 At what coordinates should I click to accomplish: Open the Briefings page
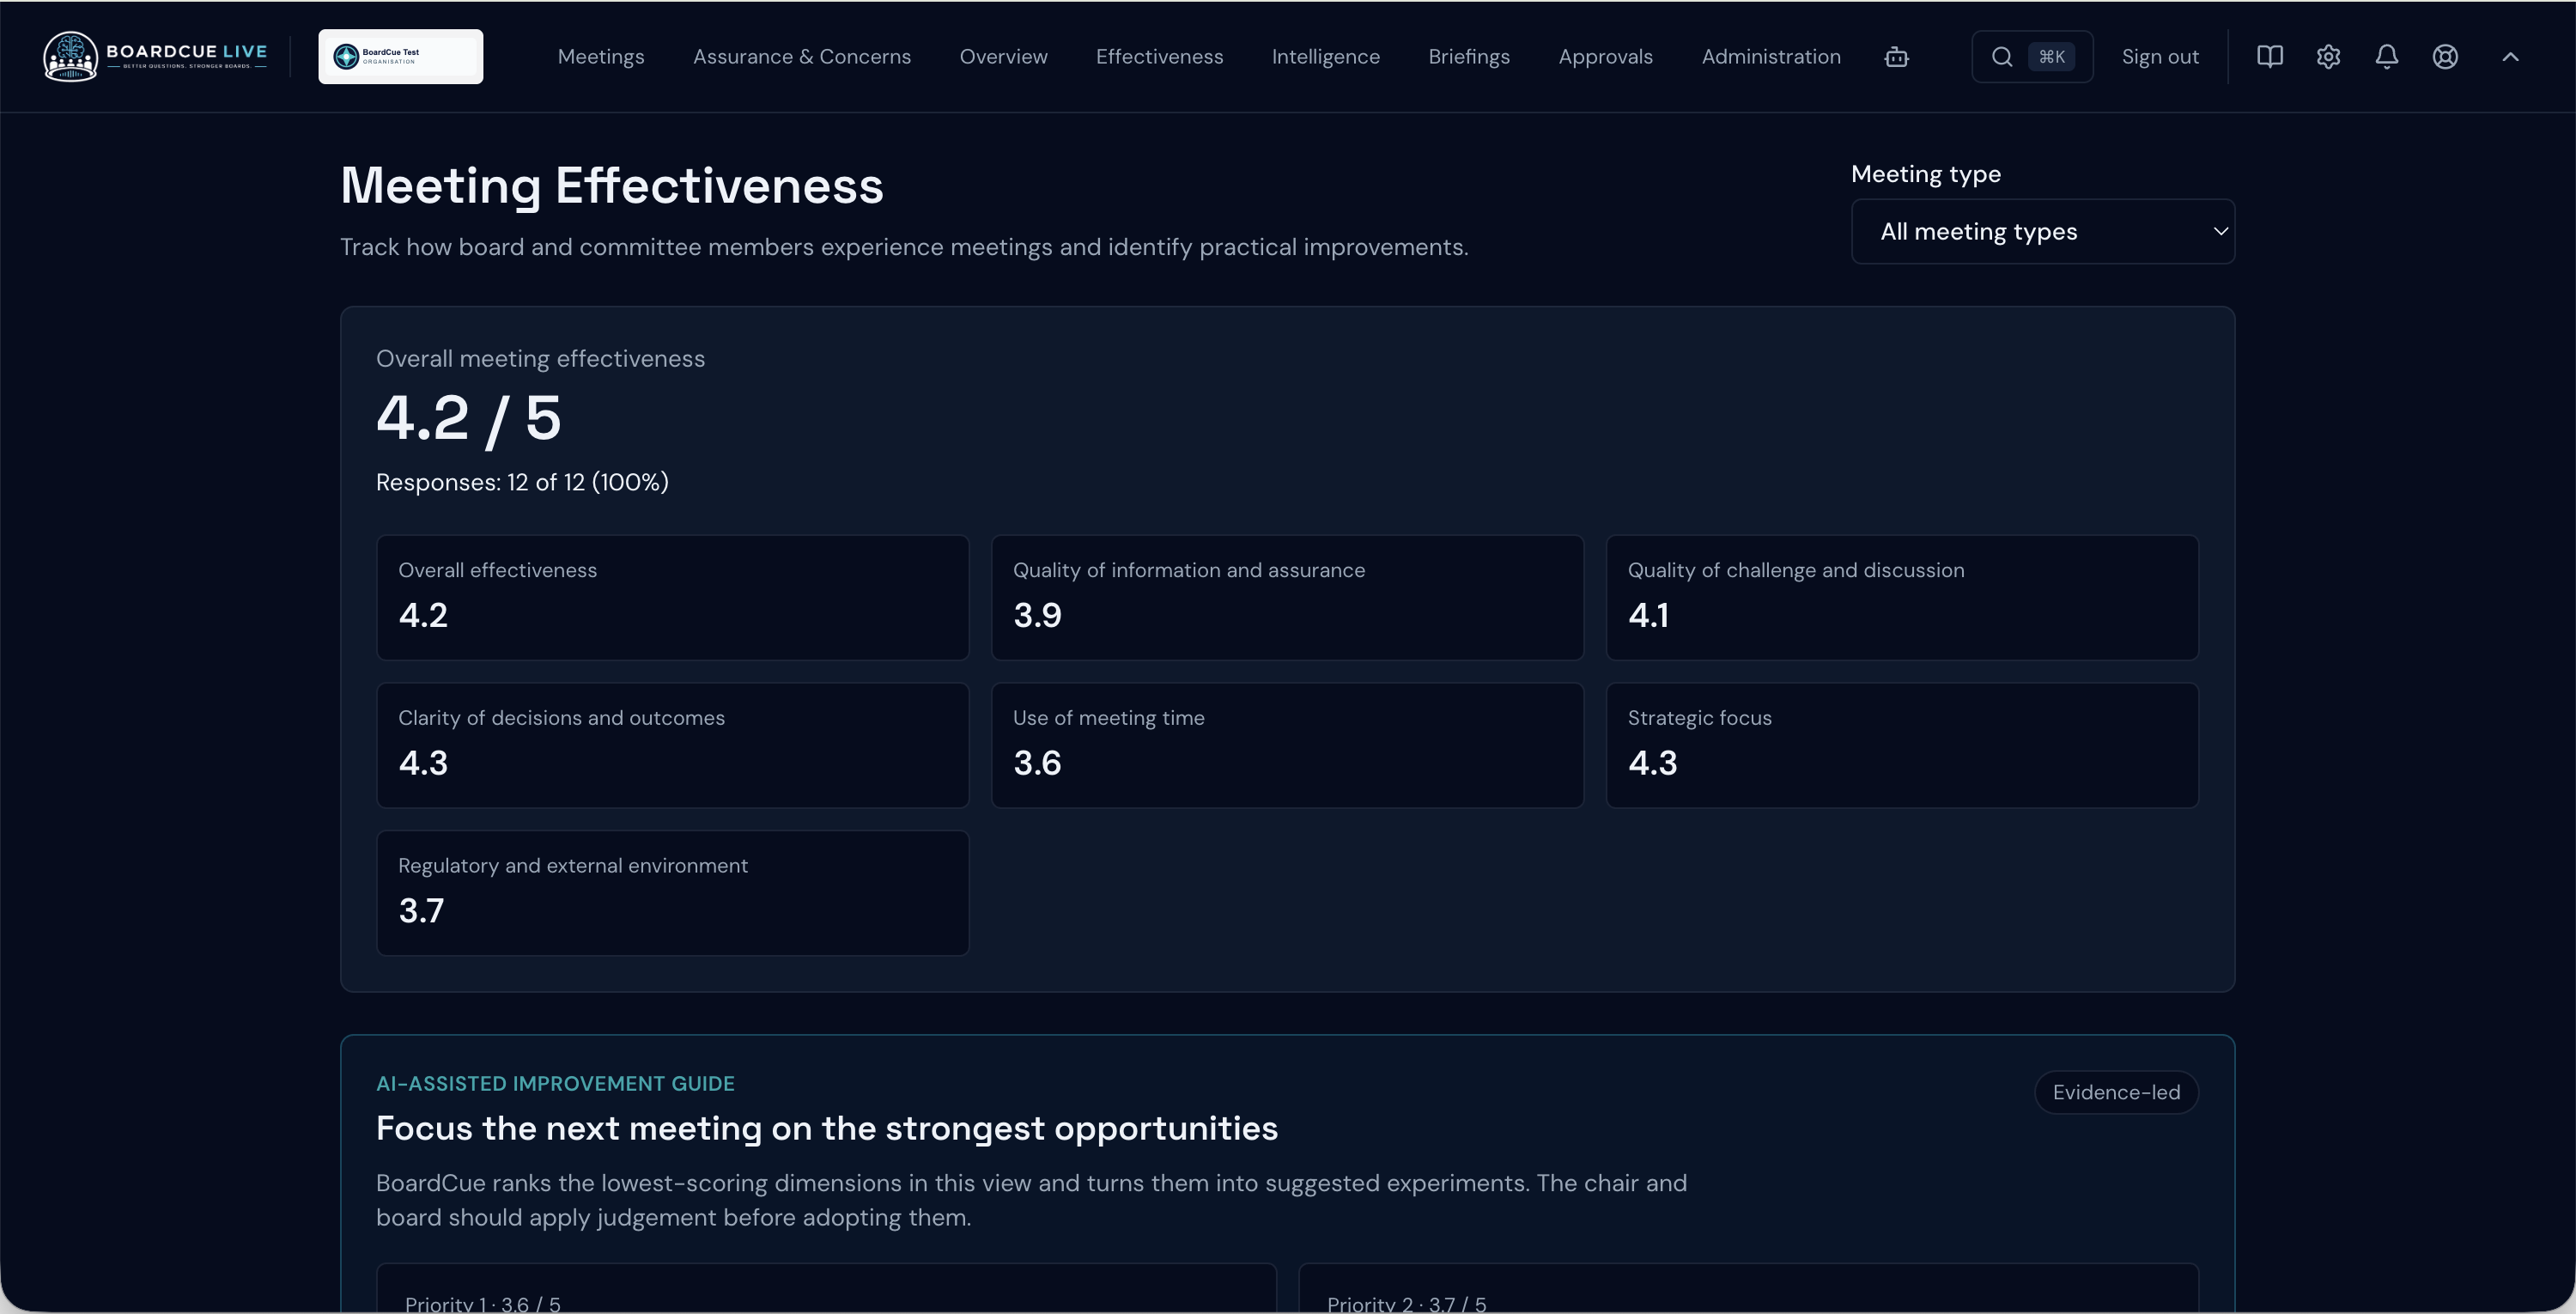(x=1469, y=57)
